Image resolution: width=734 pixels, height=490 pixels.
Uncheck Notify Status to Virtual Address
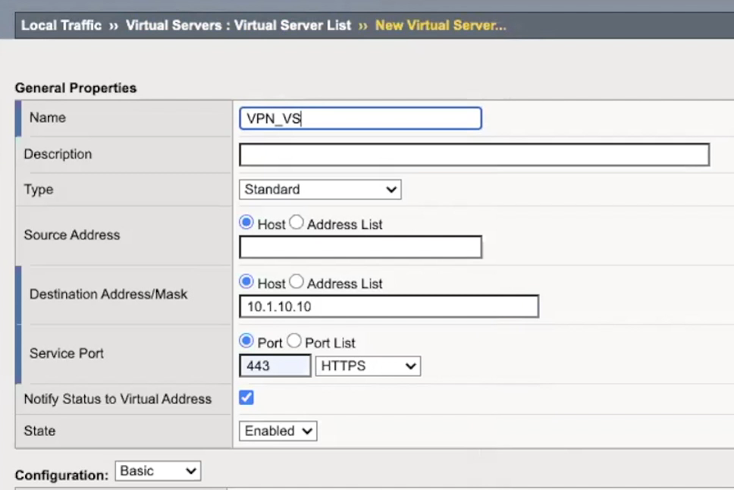[247, 398]
